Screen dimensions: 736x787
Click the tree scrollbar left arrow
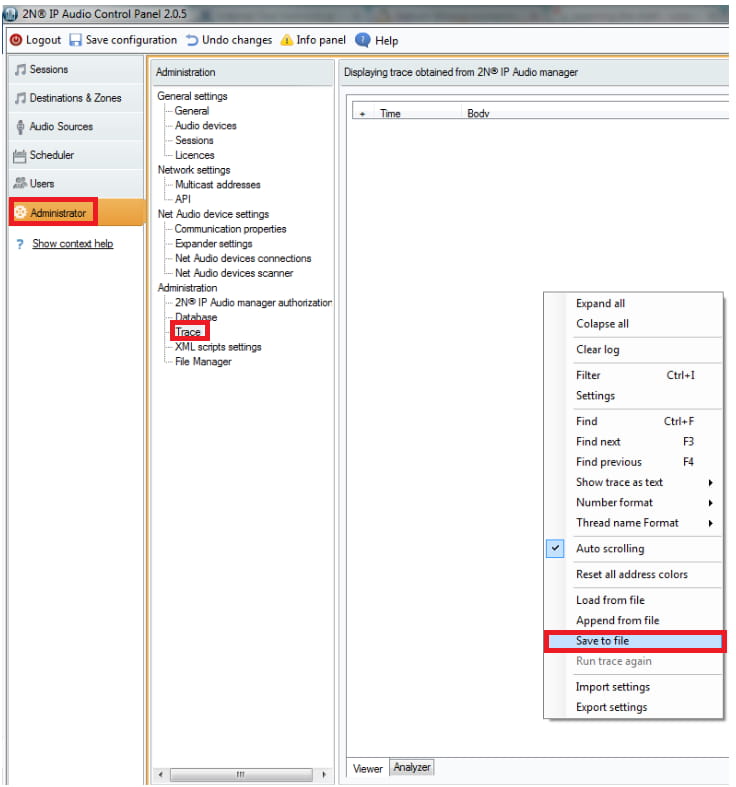click(161, 774)
